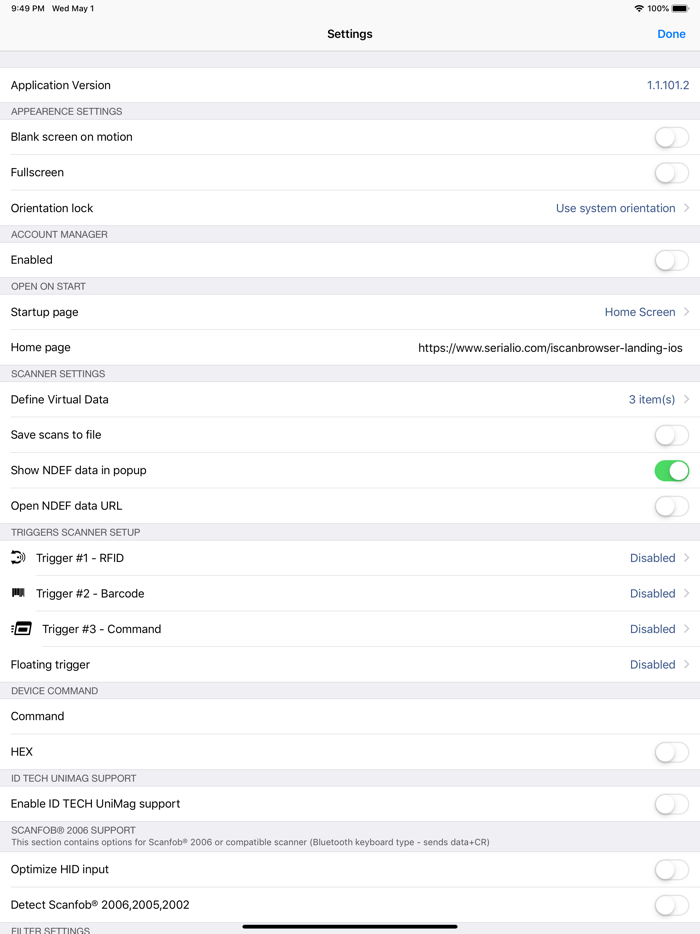This screenshot has width=700, height=934.
Task: Enable ID TECH UniMag support
Action: (671, 803)
